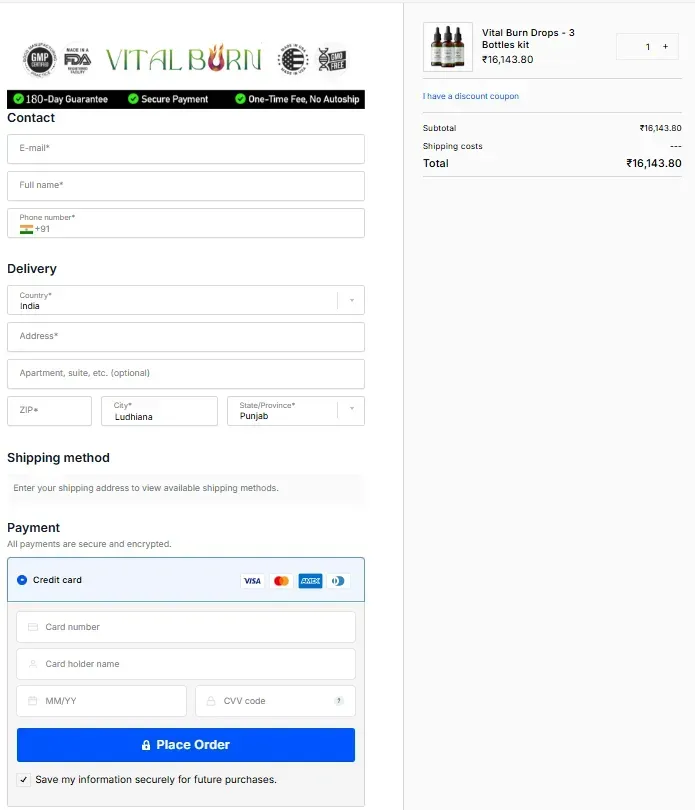
Task: Click the green check beside One-Time Fee
Action: tap(240, 99)
